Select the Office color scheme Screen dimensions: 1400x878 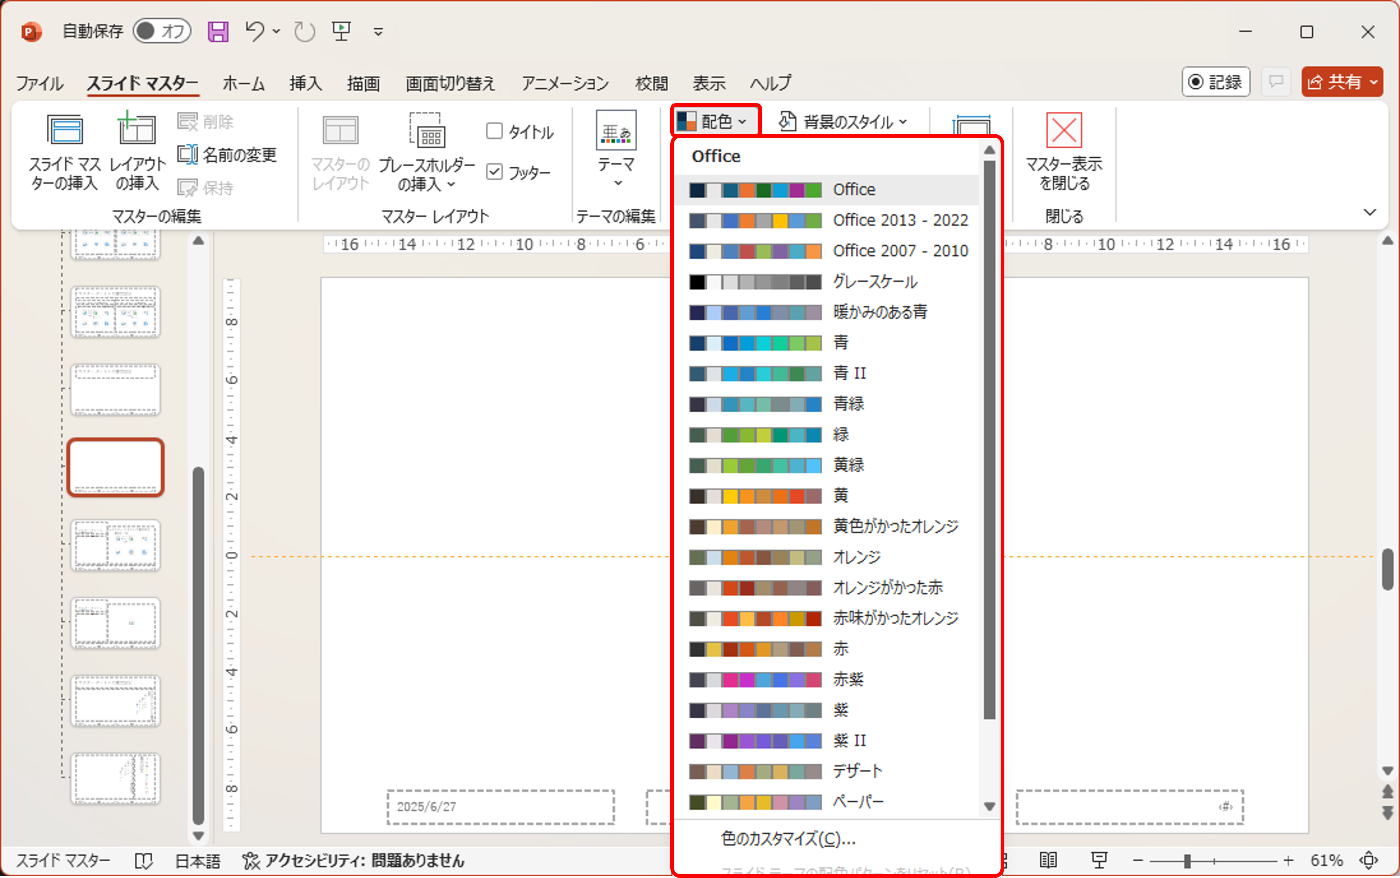pyautogui.click(x=827, y=189)
